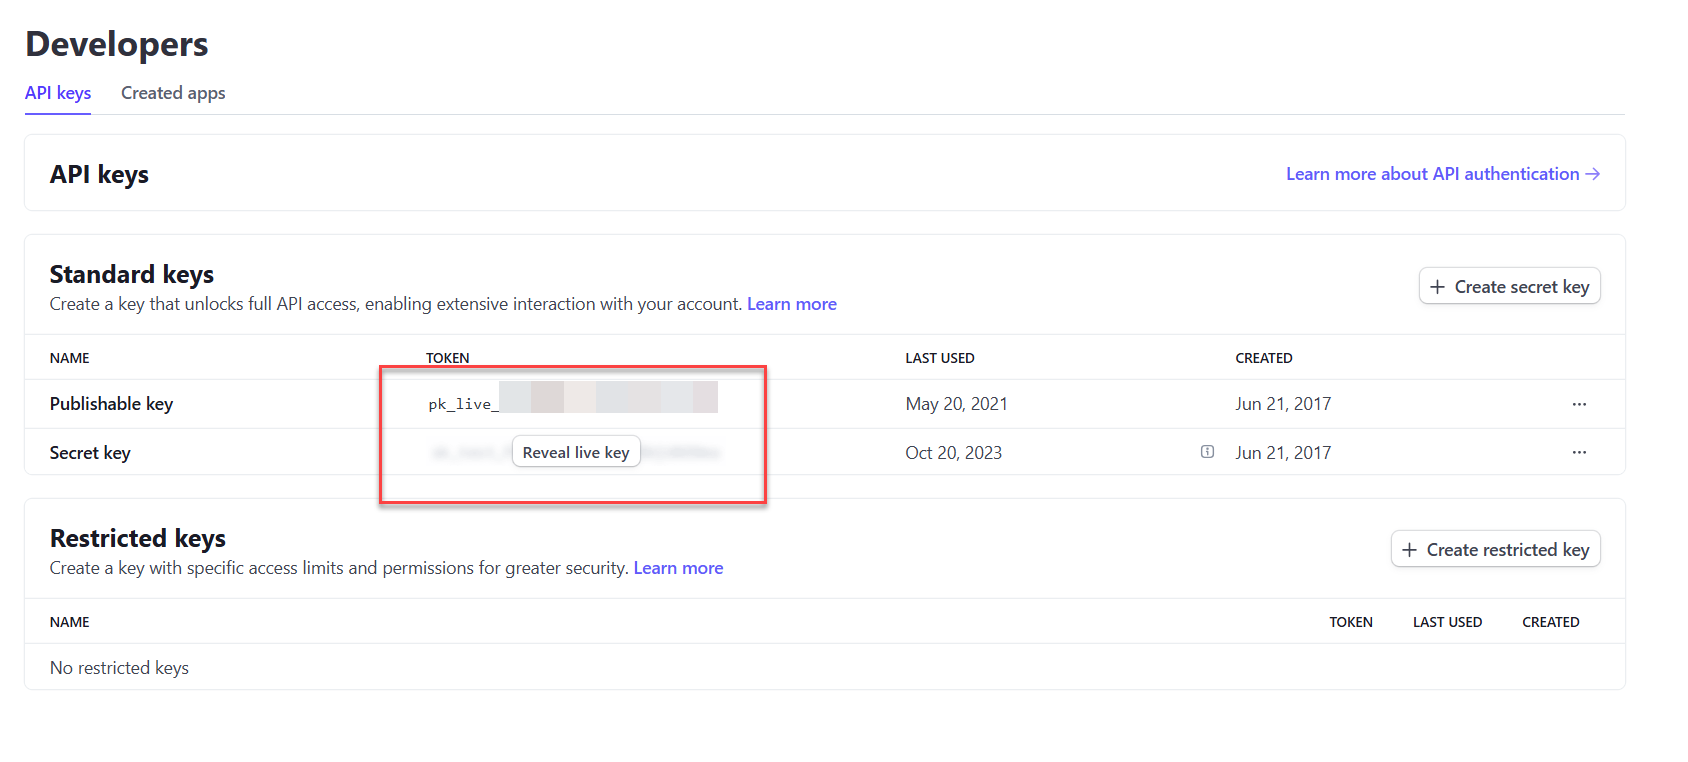This screenshot has width=1688, height=762.
Task: Click info icon beside Secret key created date
Action: click(x=1207, y=452)
